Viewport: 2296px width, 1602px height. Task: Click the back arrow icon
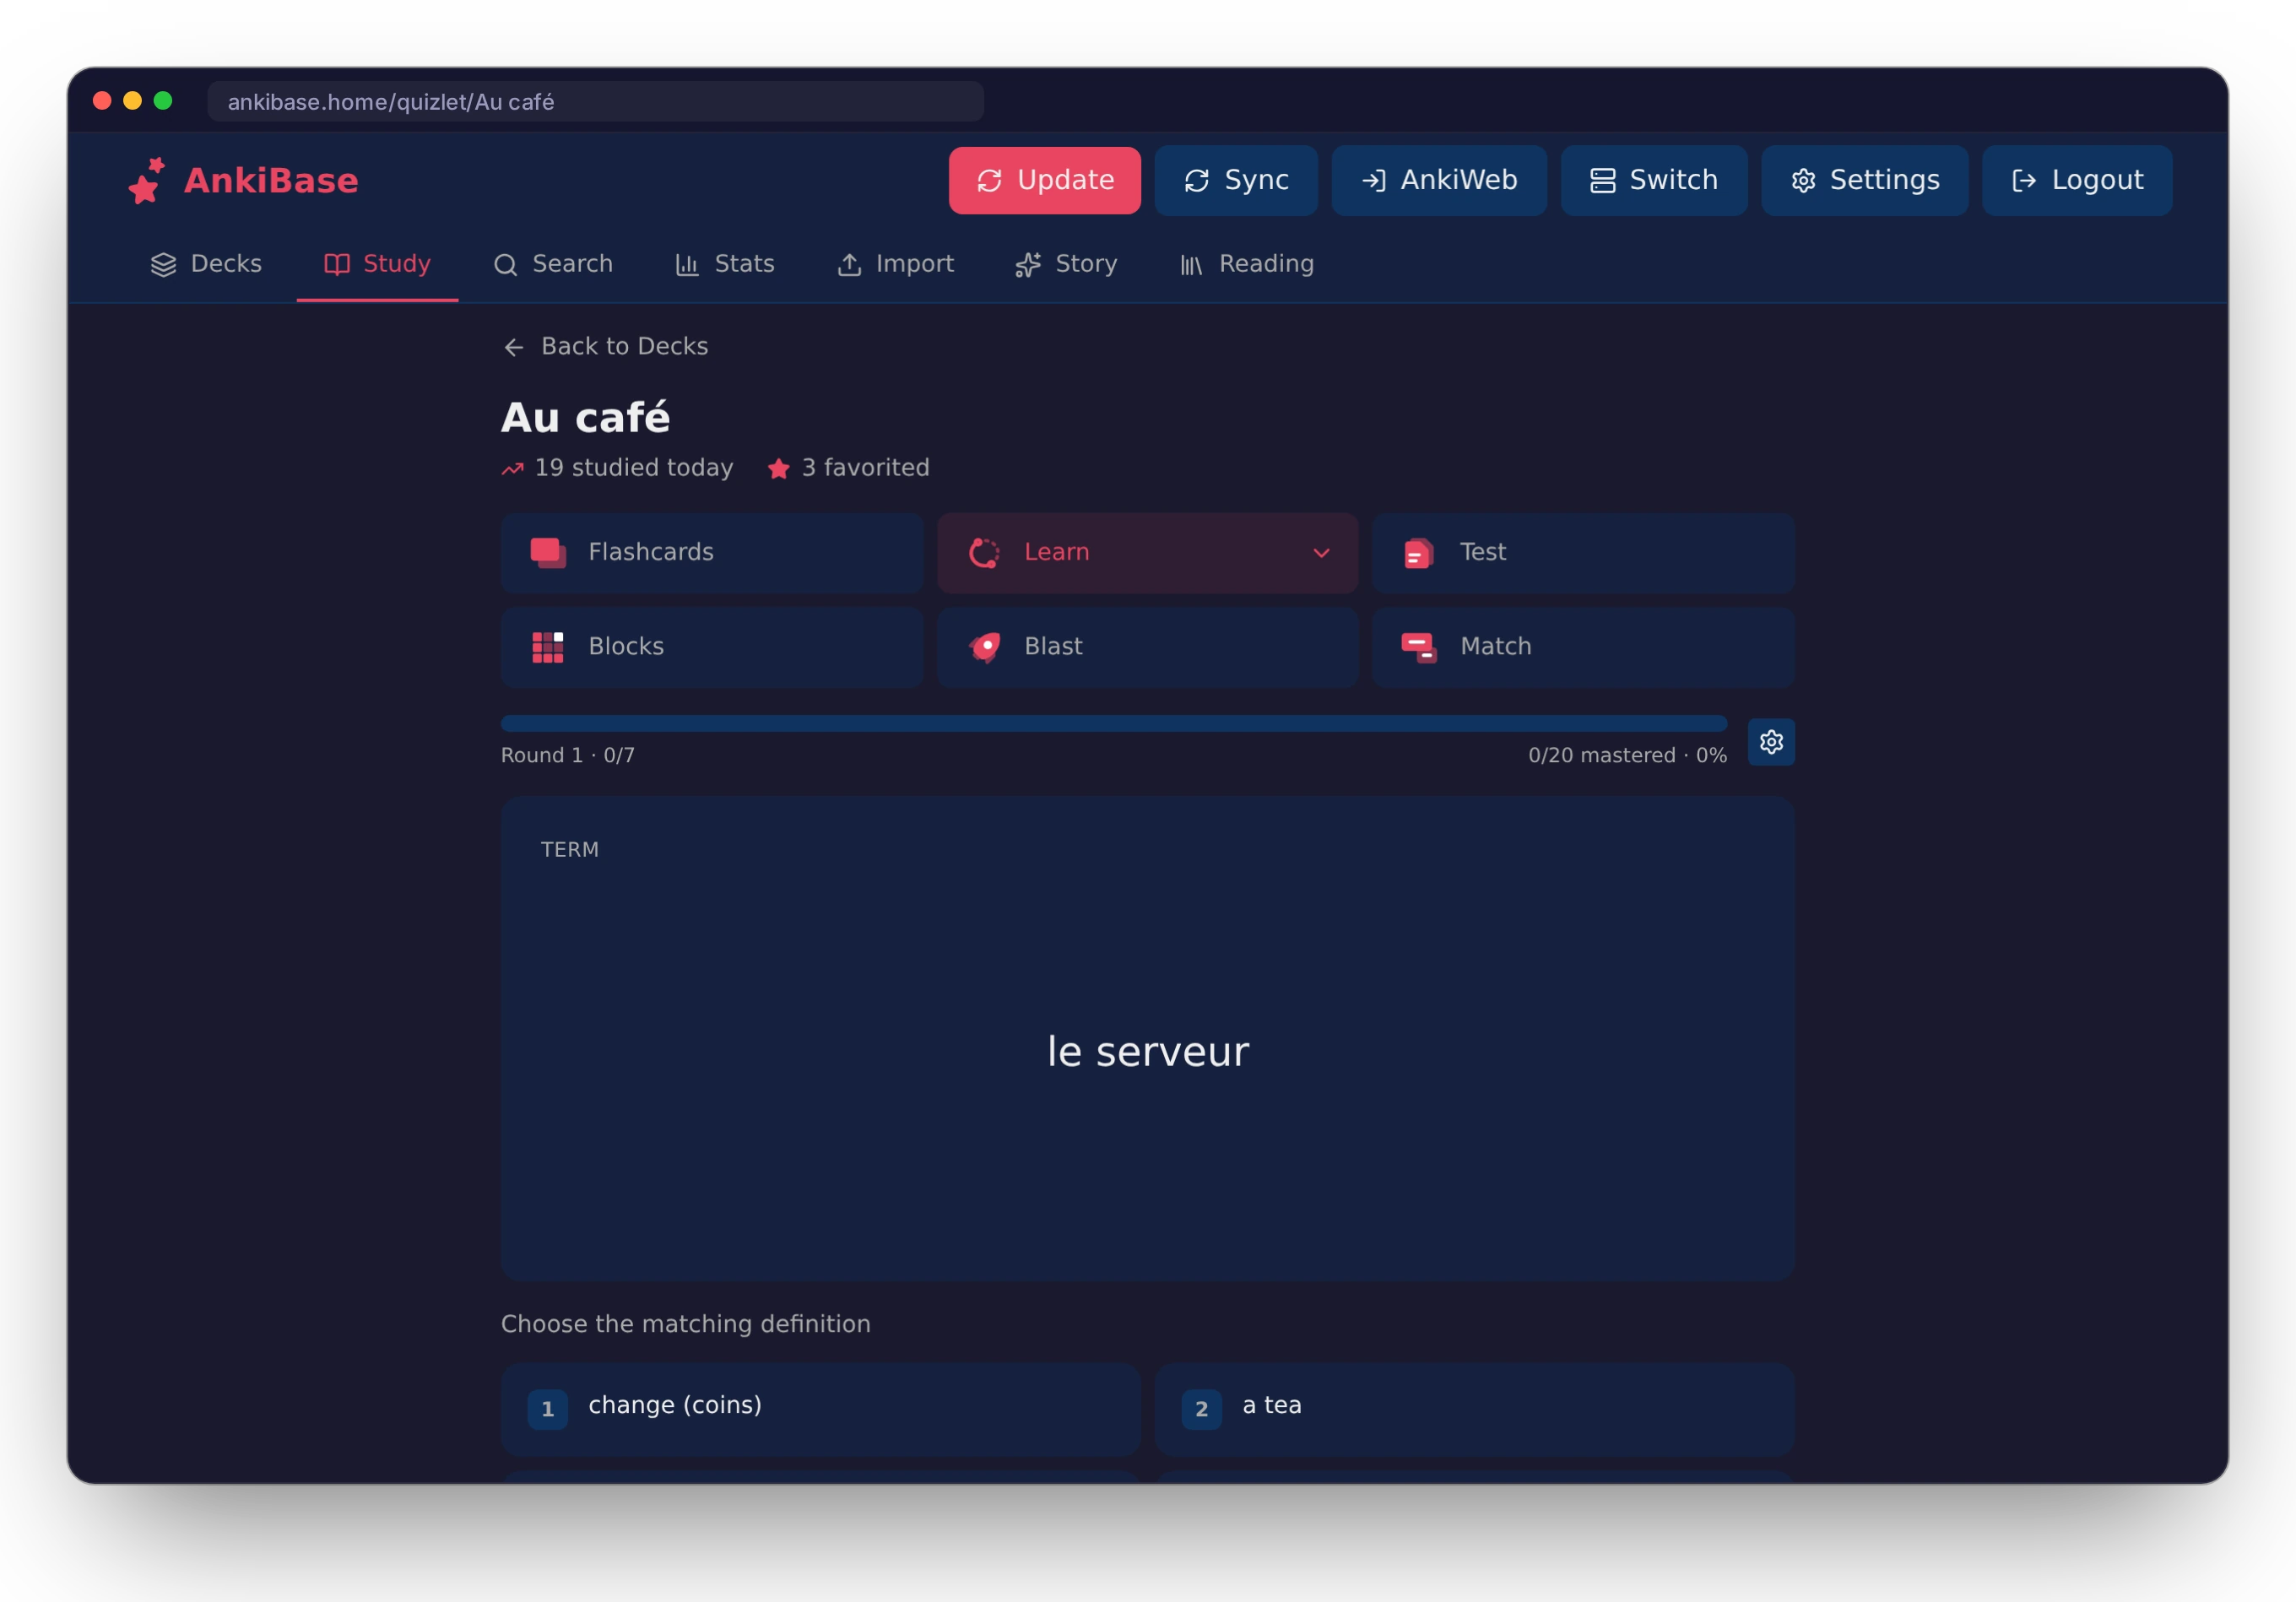click(514, 347)
